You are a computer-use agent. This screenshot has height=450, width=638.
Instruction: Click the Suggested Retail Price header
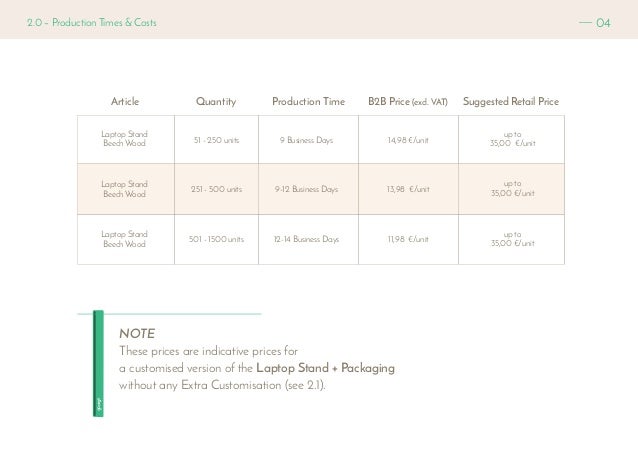[x=512, y=102]
